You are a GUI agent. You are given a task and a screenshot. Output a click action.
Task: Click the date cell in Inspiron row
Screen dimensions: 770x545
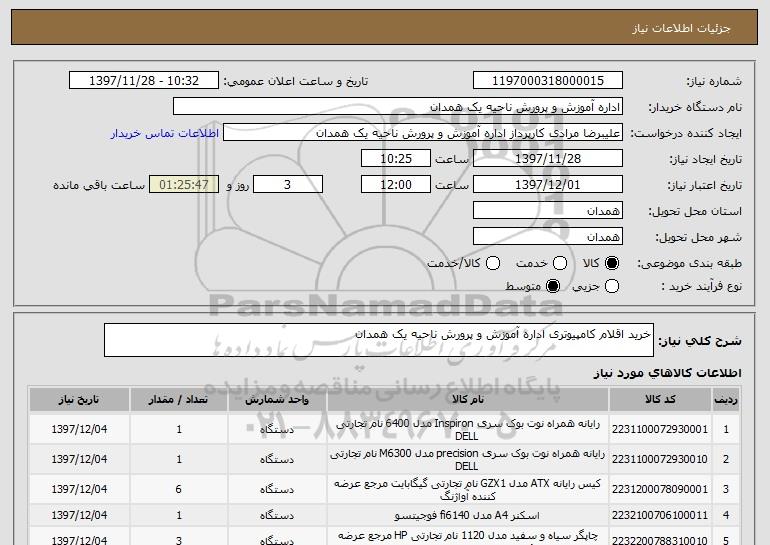(79, 429)
